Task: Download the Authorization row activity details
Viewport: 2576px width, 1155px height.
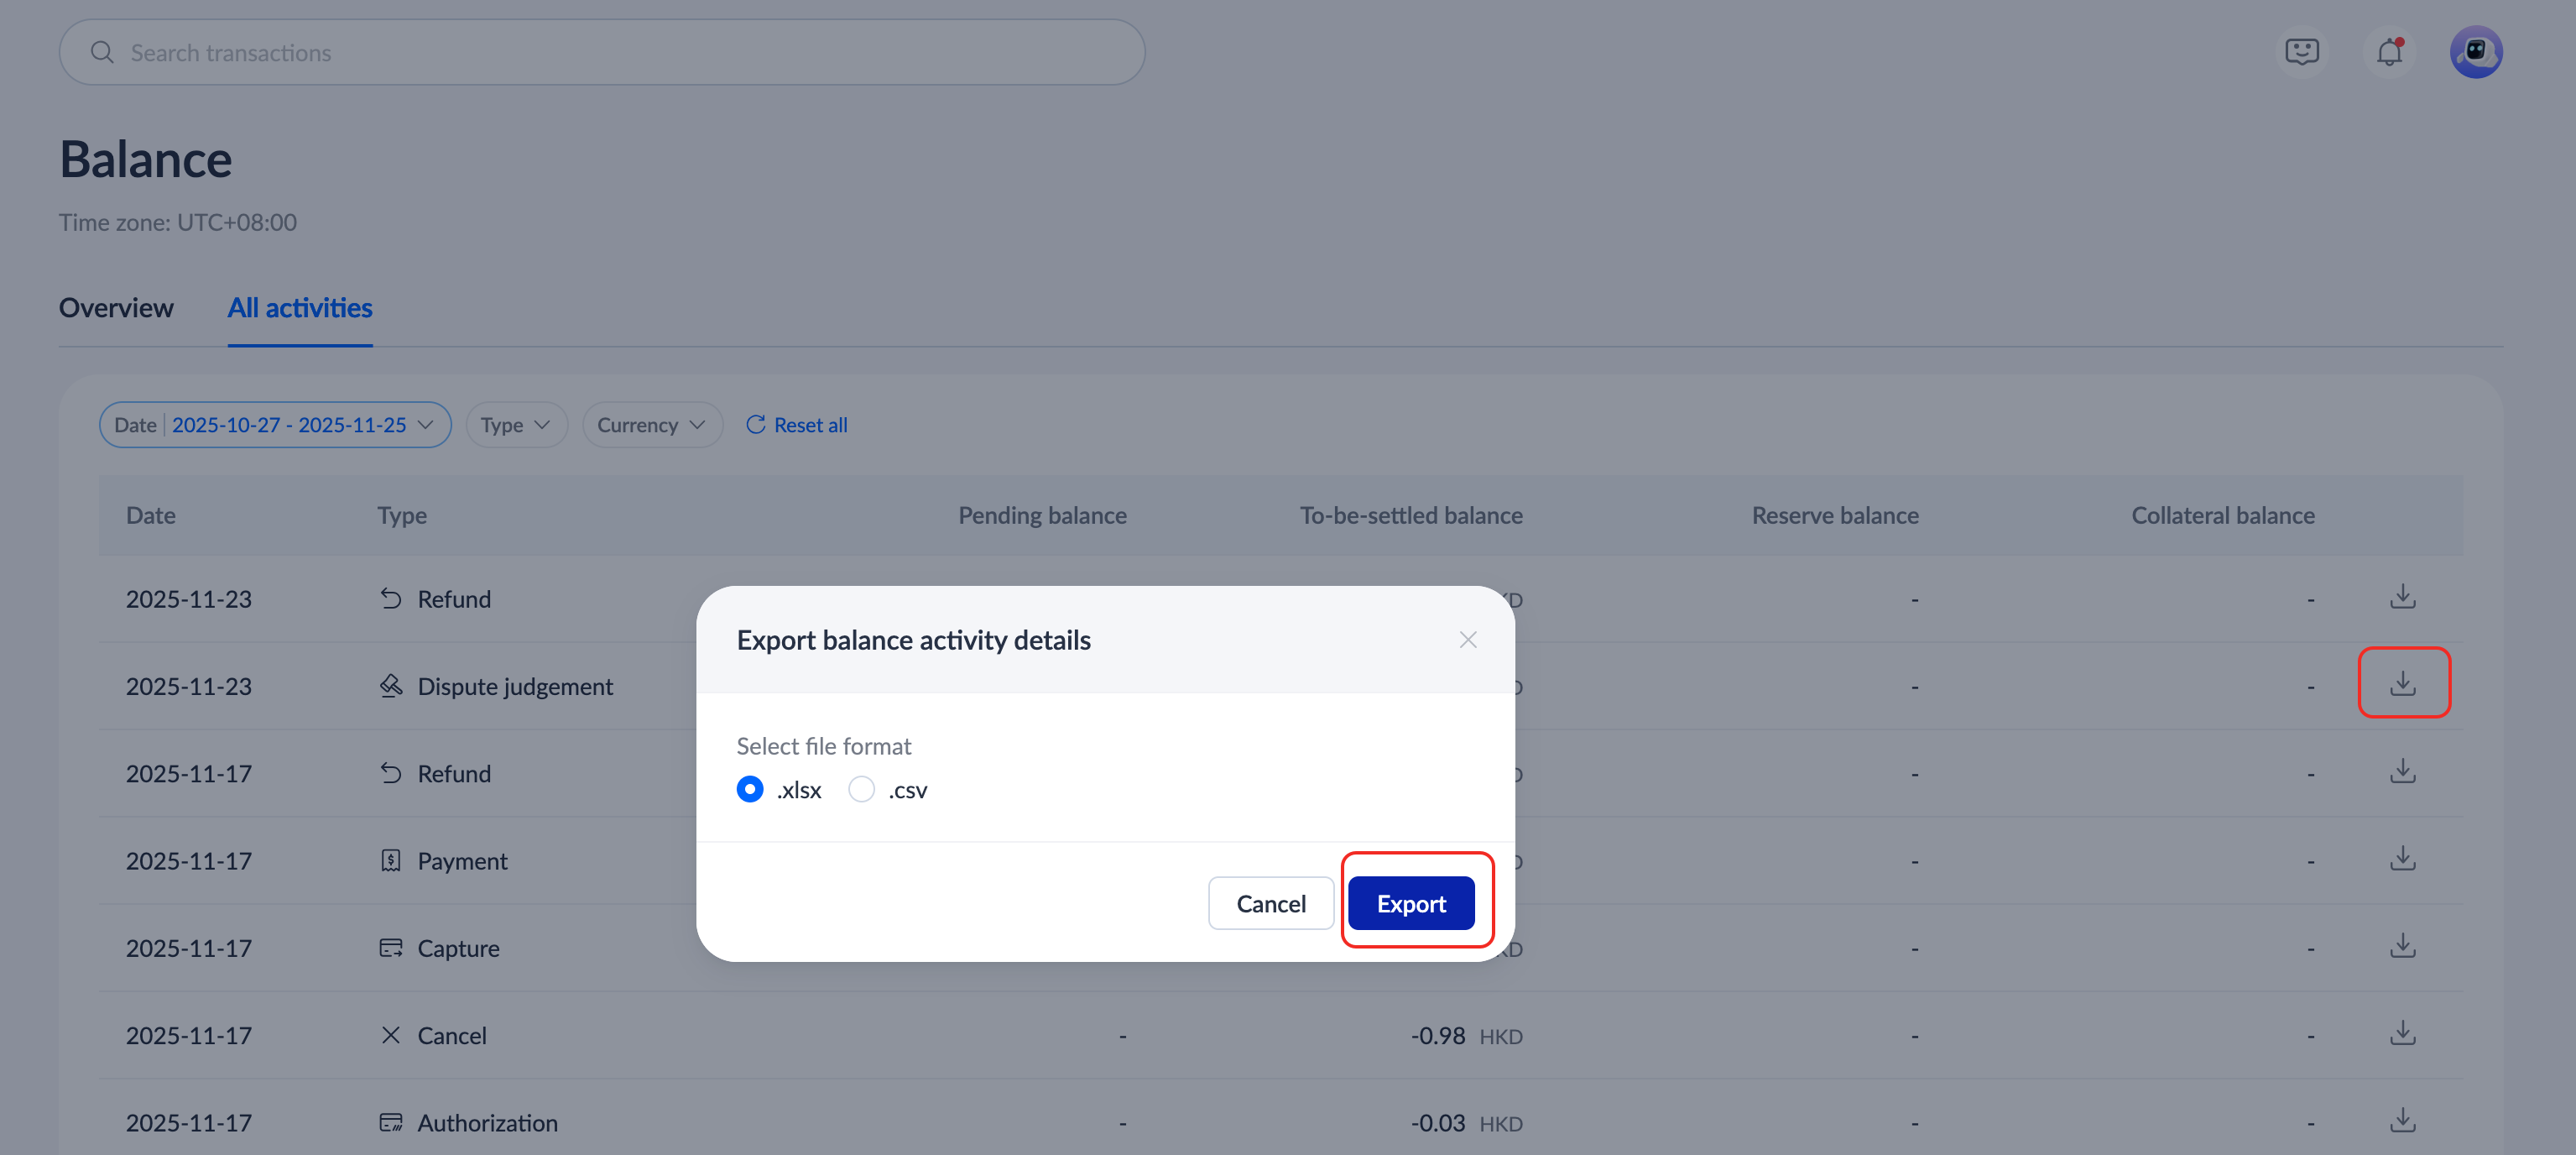Action: click(x=2402, y=1120)
